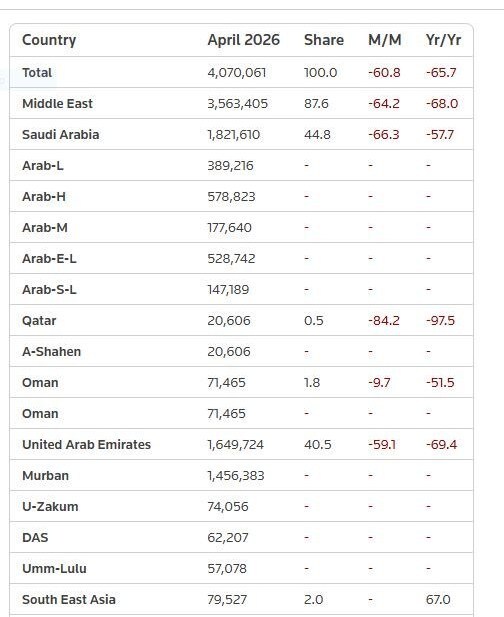Image resolution: width=504 pixels, height=617 pixels.
Task: Click the Saudi Arabia row label
Action: click(x=61, y=135)
